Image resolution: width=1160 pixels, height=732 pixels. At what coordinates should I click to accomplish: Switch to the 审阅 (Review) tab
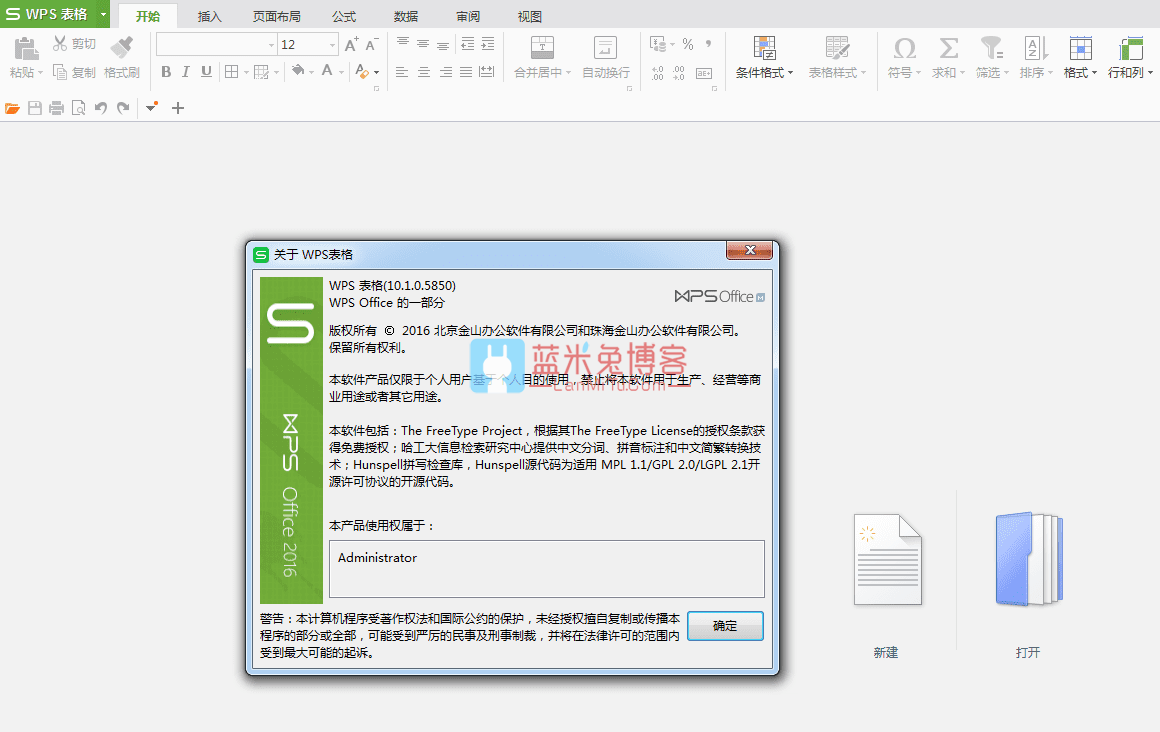click(x=468, y=16)
